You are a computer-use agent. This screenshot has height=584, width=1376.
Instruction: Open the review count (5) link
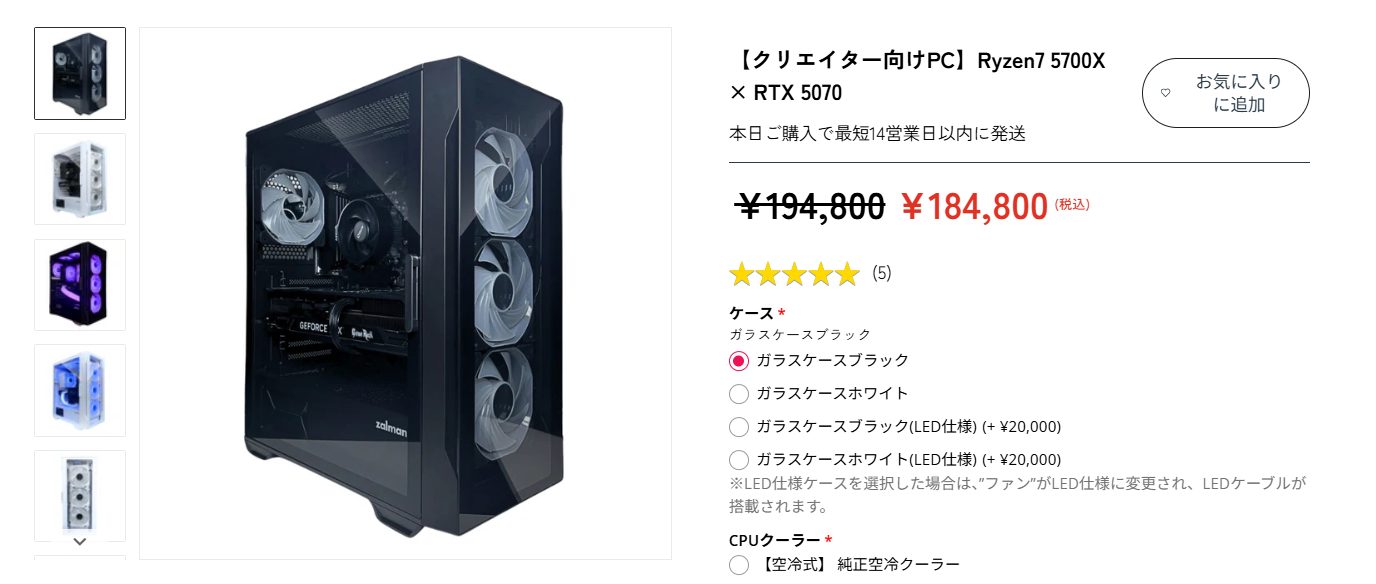tap(881, 273)
